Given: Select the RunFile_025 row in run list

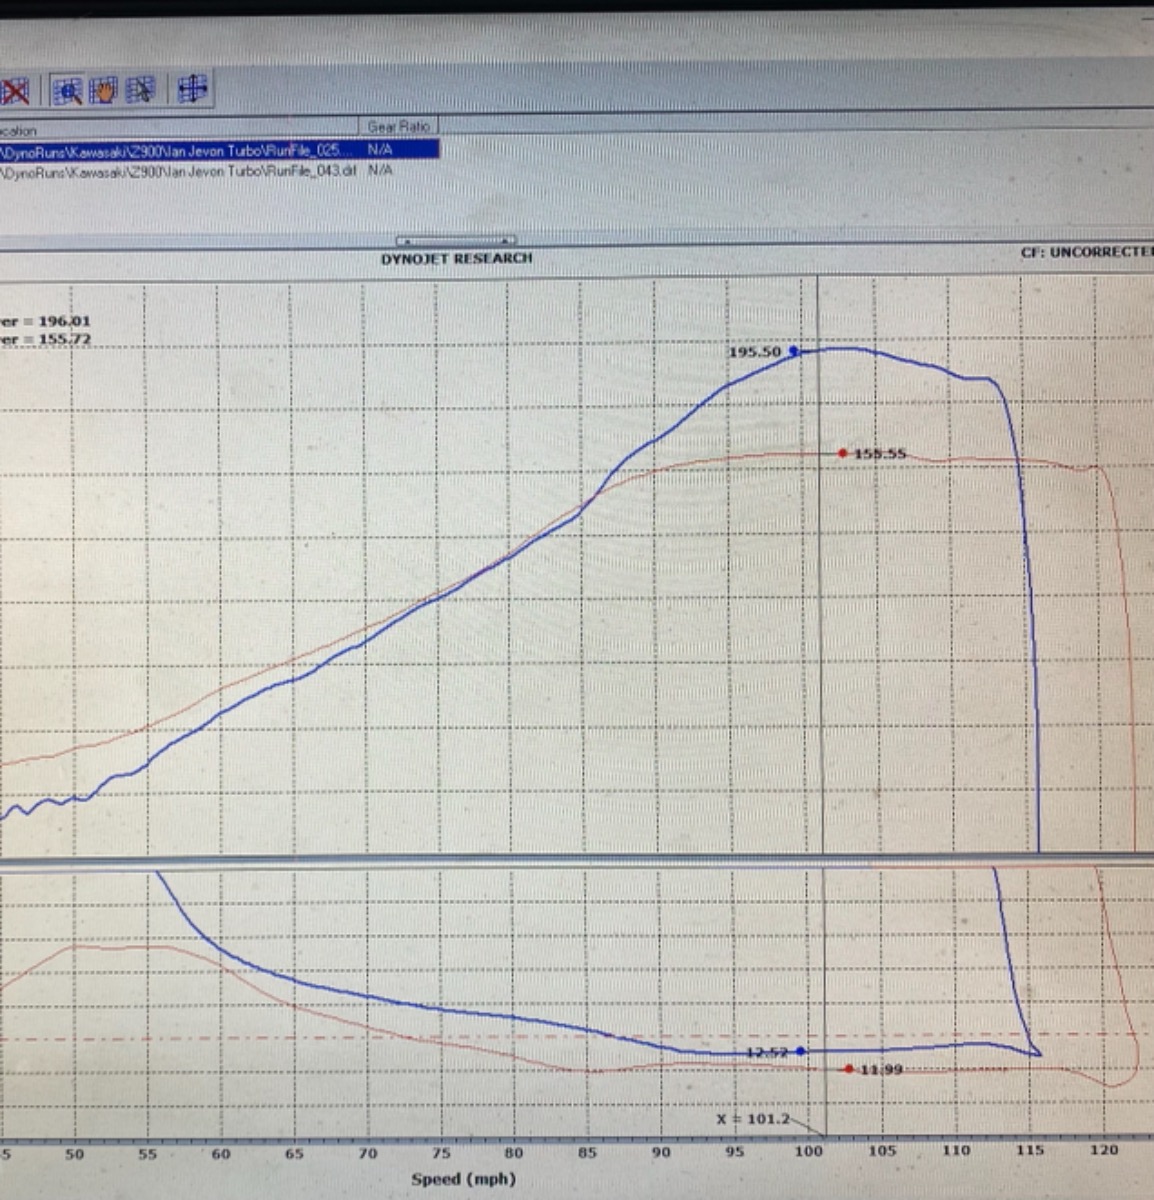Looking at the screenshot, I should tap(180, 150).
